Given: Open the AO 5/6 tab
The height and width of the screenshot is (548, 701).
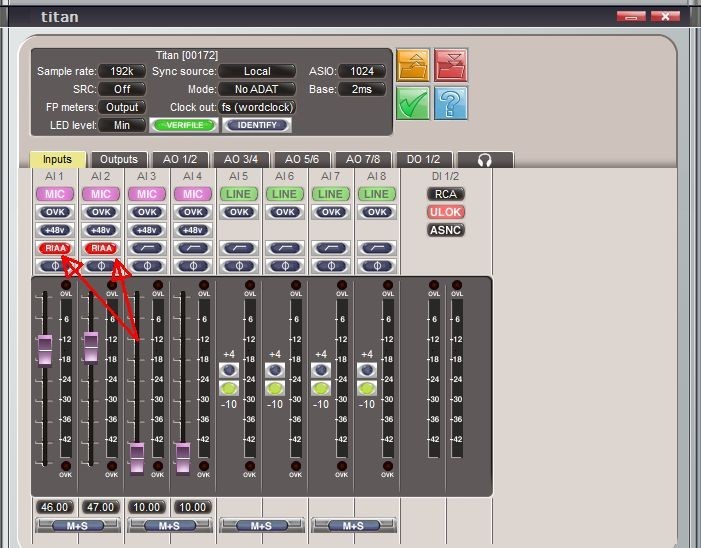Looking at the screenshot, I should pyautogui.click(x=302, y=160).
